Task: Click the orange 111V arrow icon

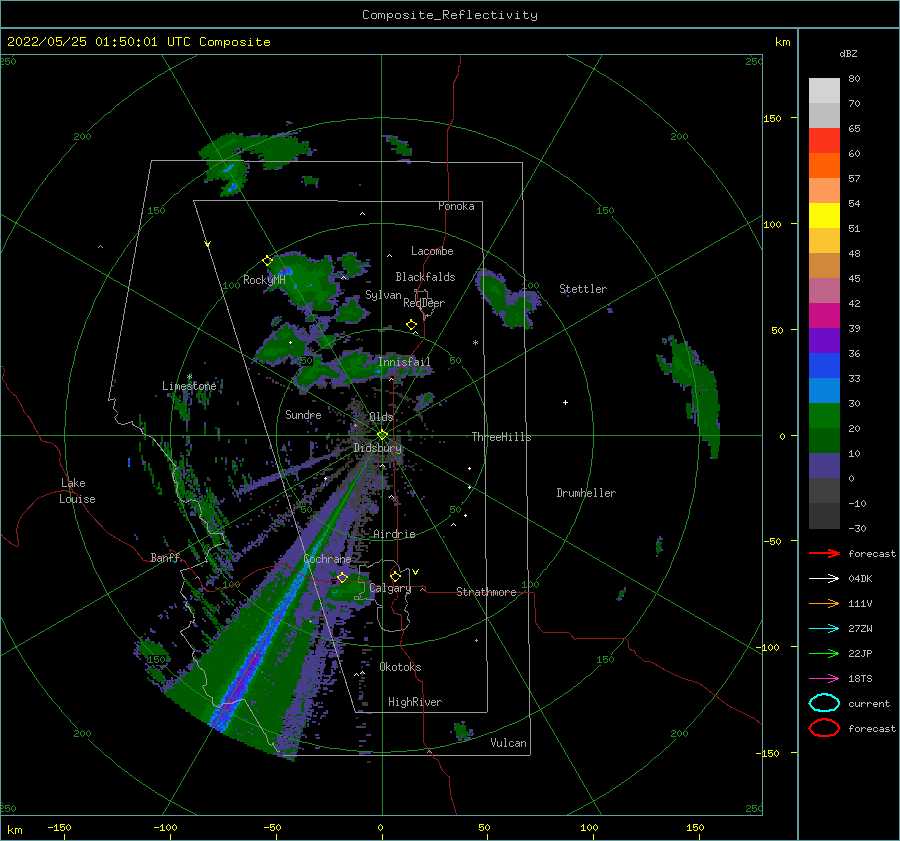Action: coord(824,603)
